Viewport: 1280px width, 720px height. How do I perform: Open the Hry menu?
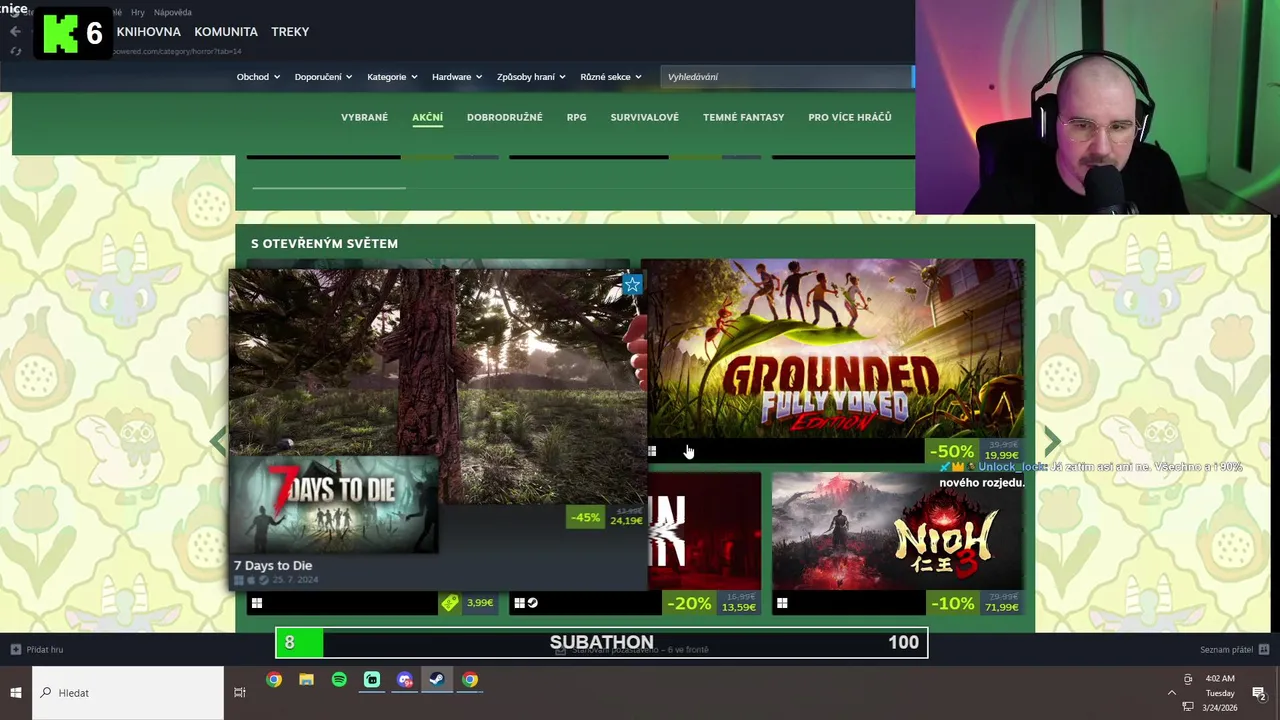coord(138,12)
